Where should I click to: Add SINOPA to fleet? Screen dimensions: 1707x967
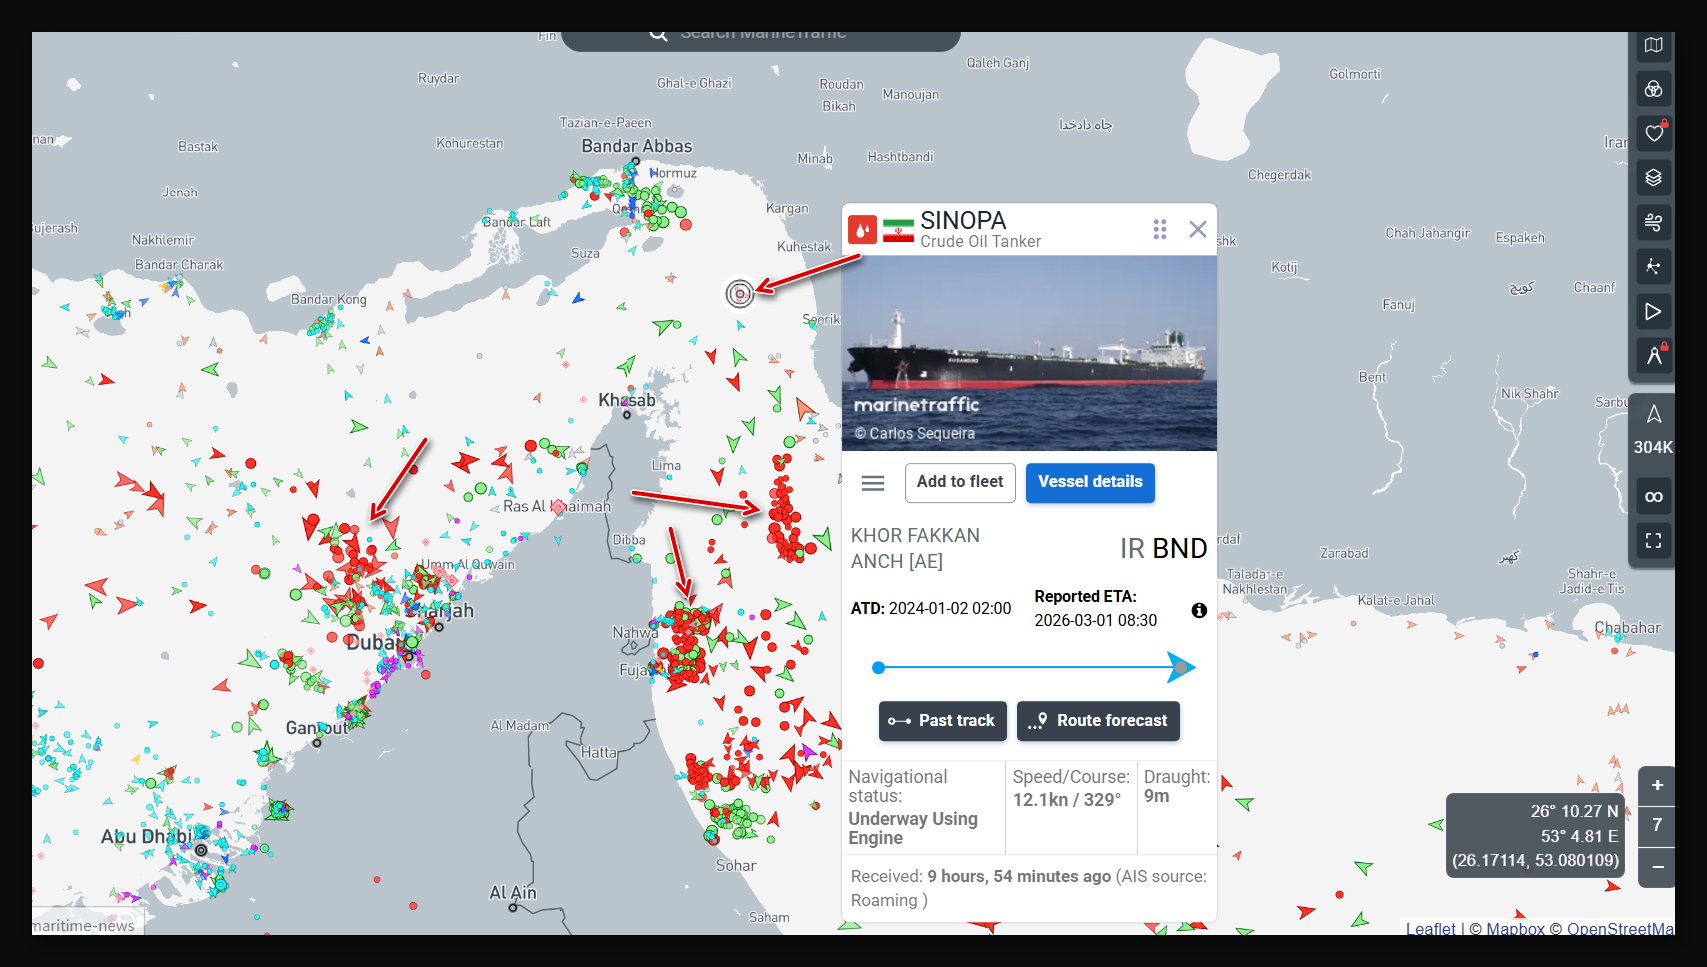tap(960, 482)
